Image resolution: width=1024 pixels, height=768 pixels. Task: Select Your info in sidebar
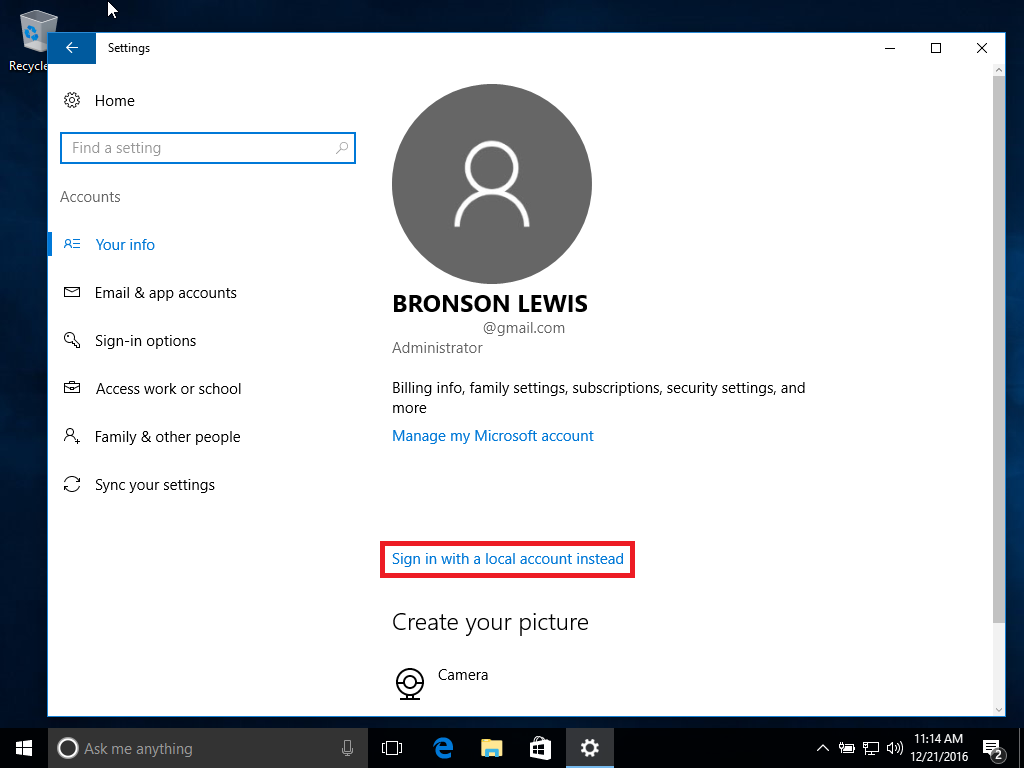(125, 244)
